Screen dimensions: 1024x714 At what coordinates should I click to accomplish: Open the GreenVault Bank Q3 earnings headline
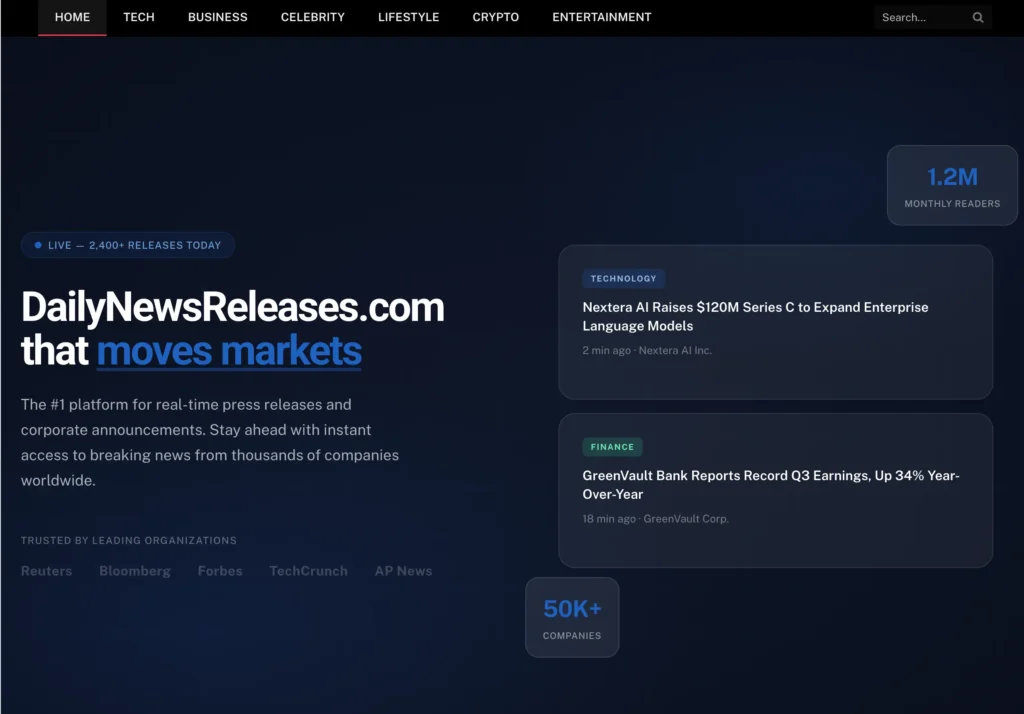click(x=771, y=485)
